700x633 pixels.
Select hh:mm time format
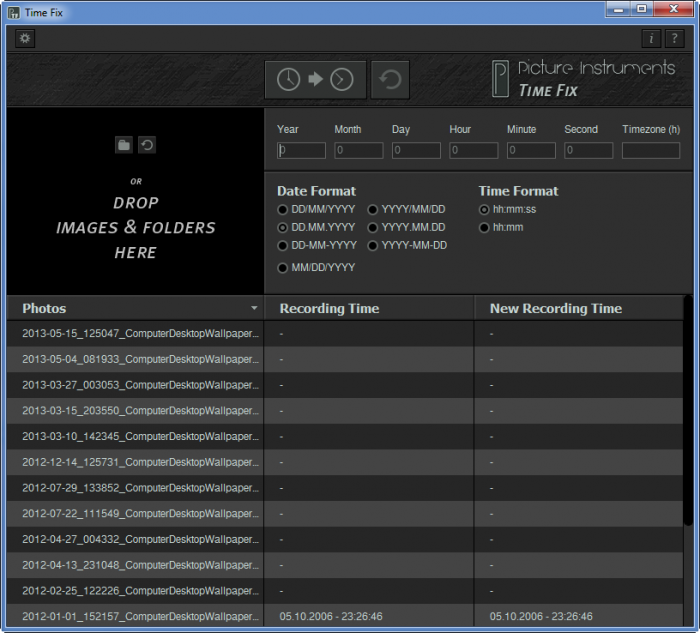[x=485, y=228]
